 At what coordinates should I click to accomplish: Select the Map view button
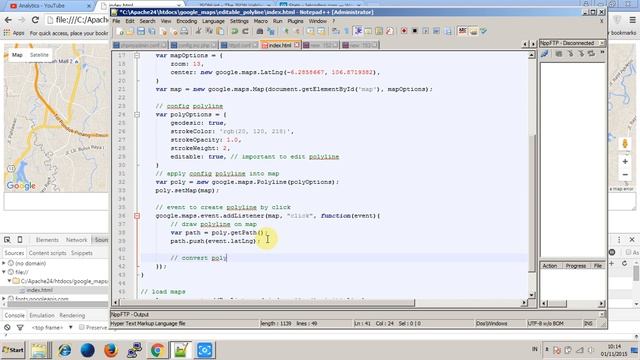point(17,55)
